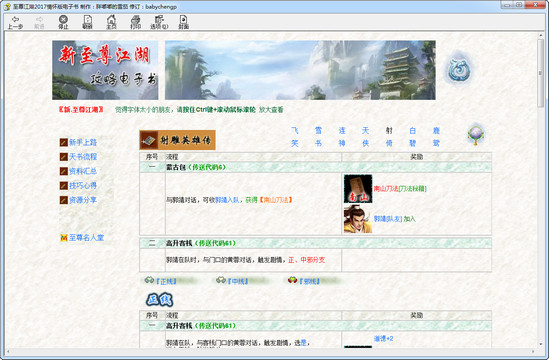This screenshot has width=549, height=360.
Task: Click the 南山刀法 scroll item image
Action: pyautogui.click(x=358, y=189)
